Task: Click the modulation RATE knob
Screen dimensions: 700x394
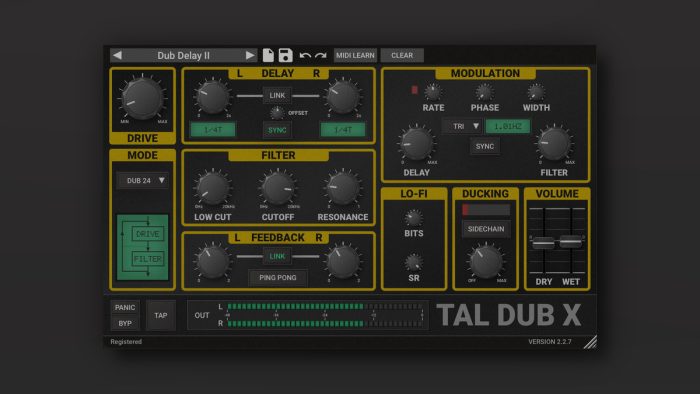Action: pyautogui.click(x=433, y=92)
